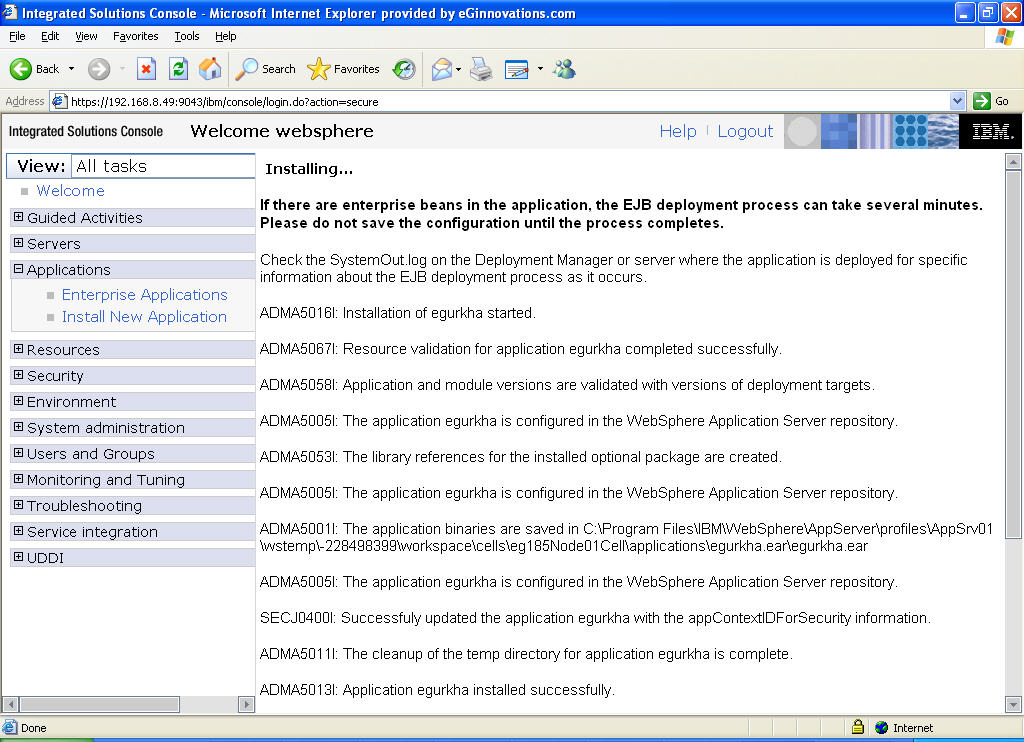Click navigation scroll right arrow
This screenshot has height=742, width=1024.
pyautogui.click(x=247, y=704)
